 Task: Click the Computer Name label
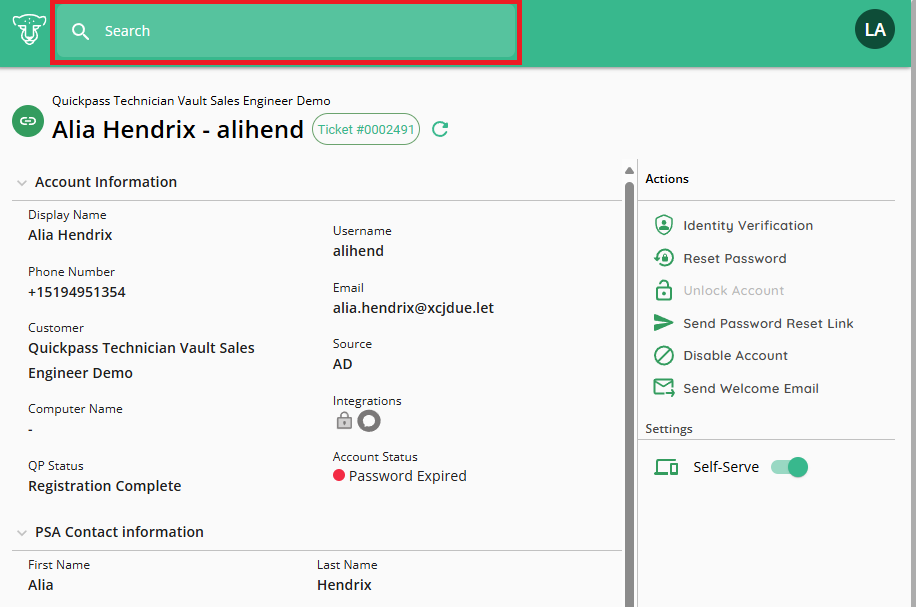pos(75,409)
